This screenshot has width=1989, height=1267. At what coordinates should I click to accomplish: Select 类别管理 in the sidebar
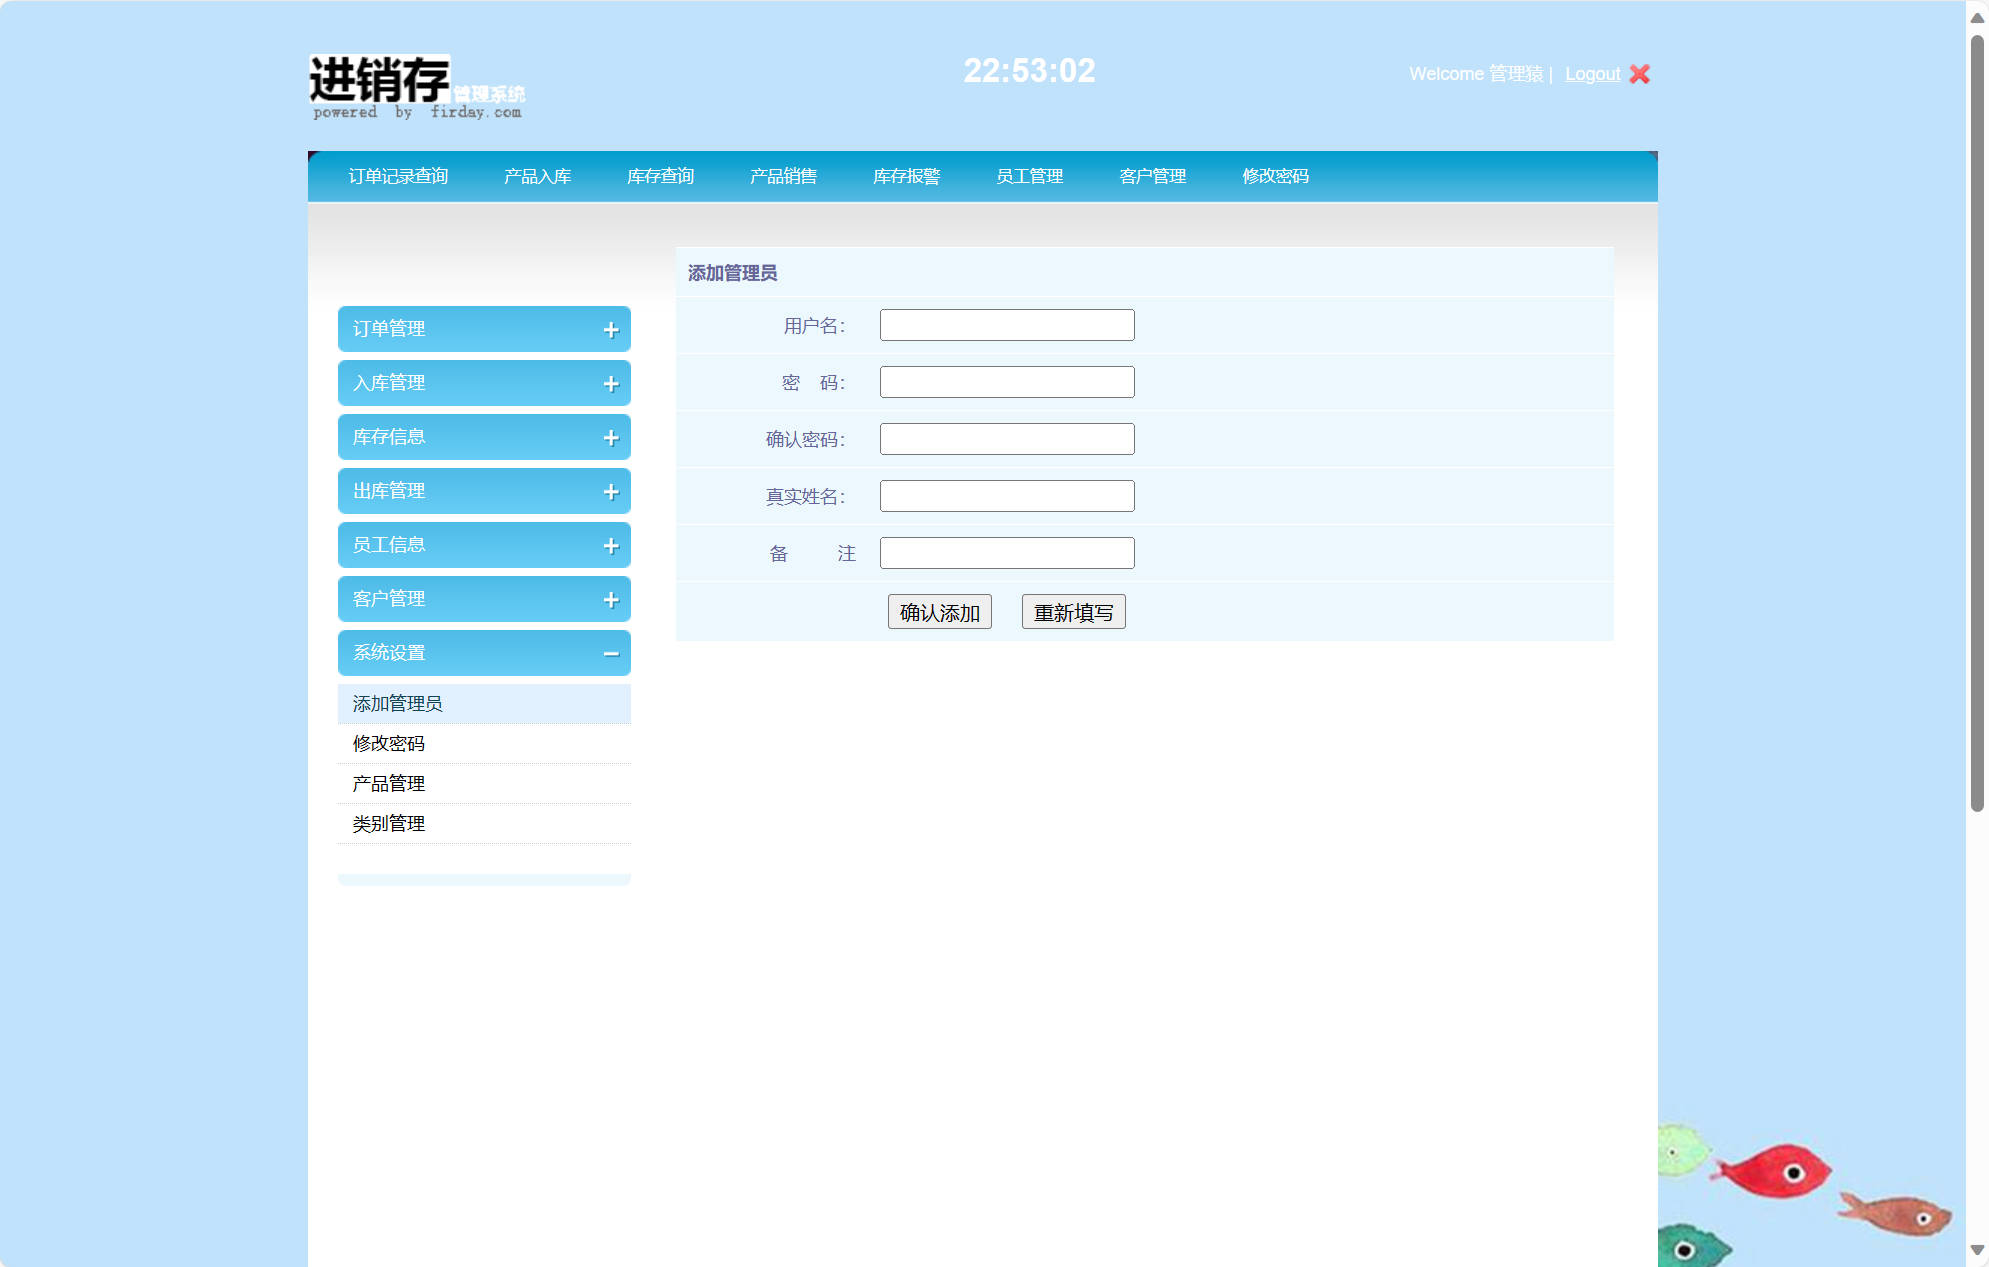pos(388,823)
